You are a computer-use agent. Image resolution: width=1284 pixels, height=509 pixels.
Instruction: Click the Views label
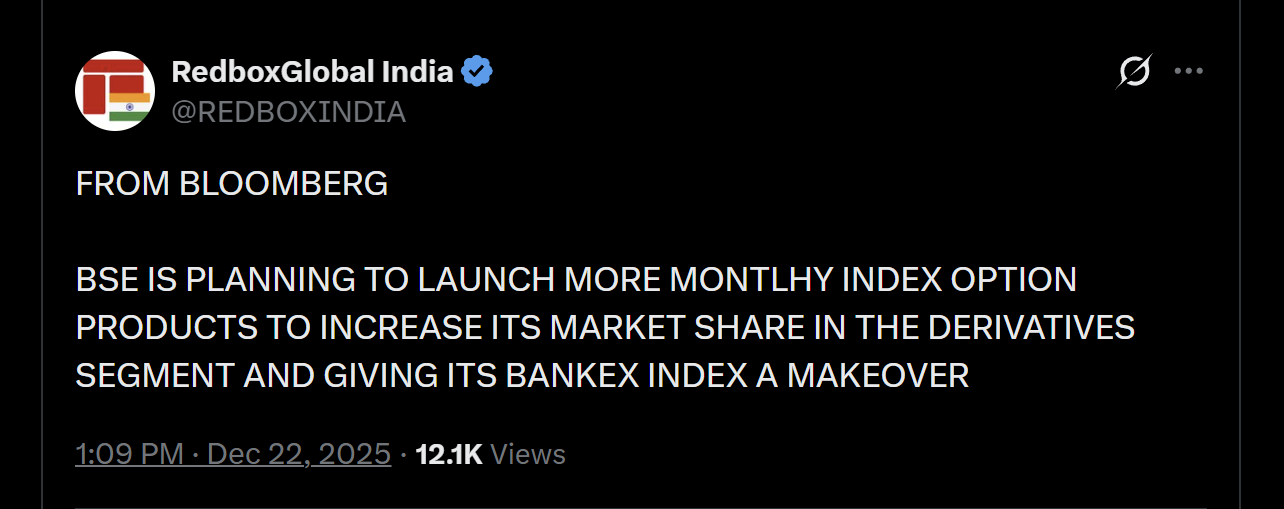529,455
